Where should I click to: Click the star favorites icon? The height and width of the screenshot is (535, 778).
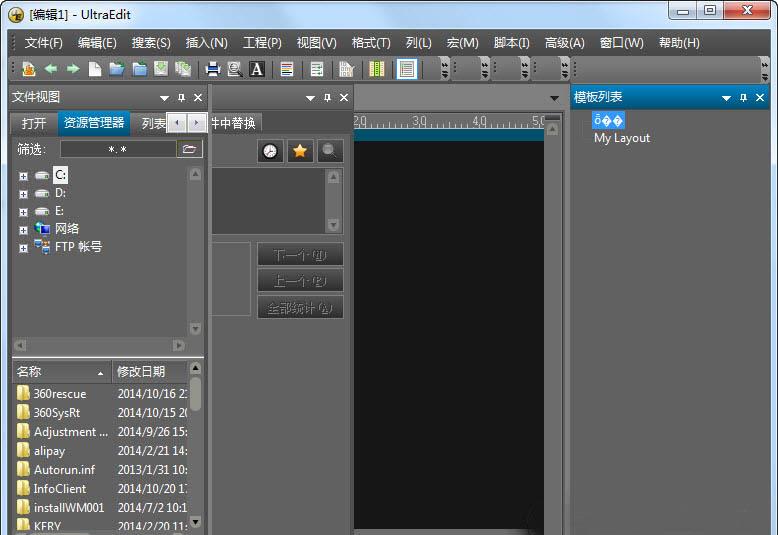(300, 151)
